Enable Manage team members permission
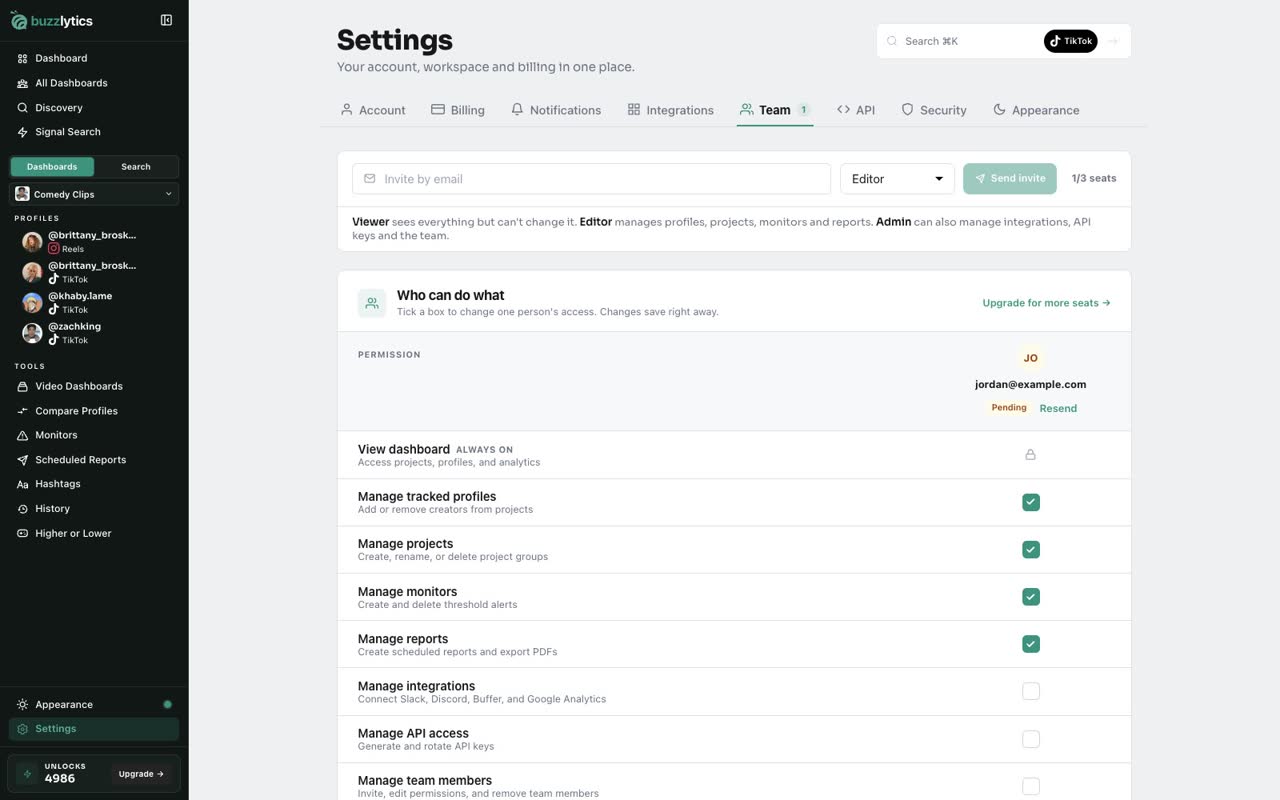This screenshot has width=1280, height=800. pos(1031,786)
